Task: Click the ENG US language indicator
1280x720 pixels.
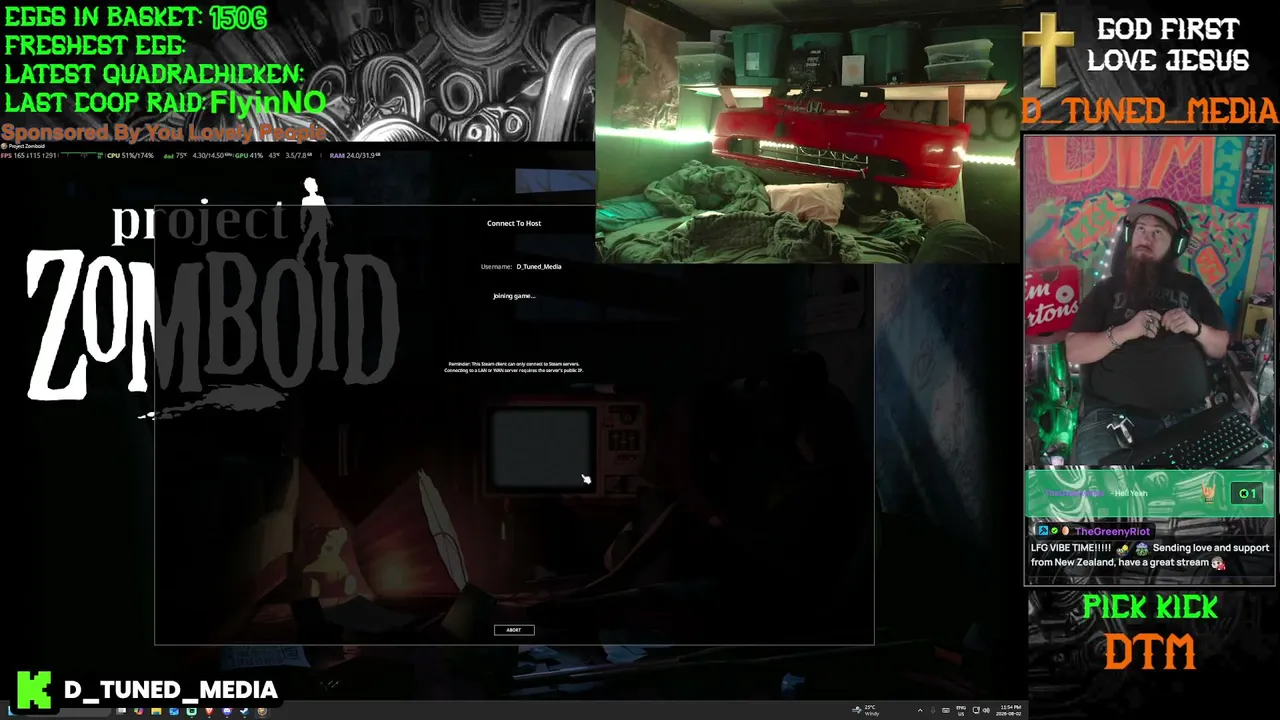Action: 961,711
